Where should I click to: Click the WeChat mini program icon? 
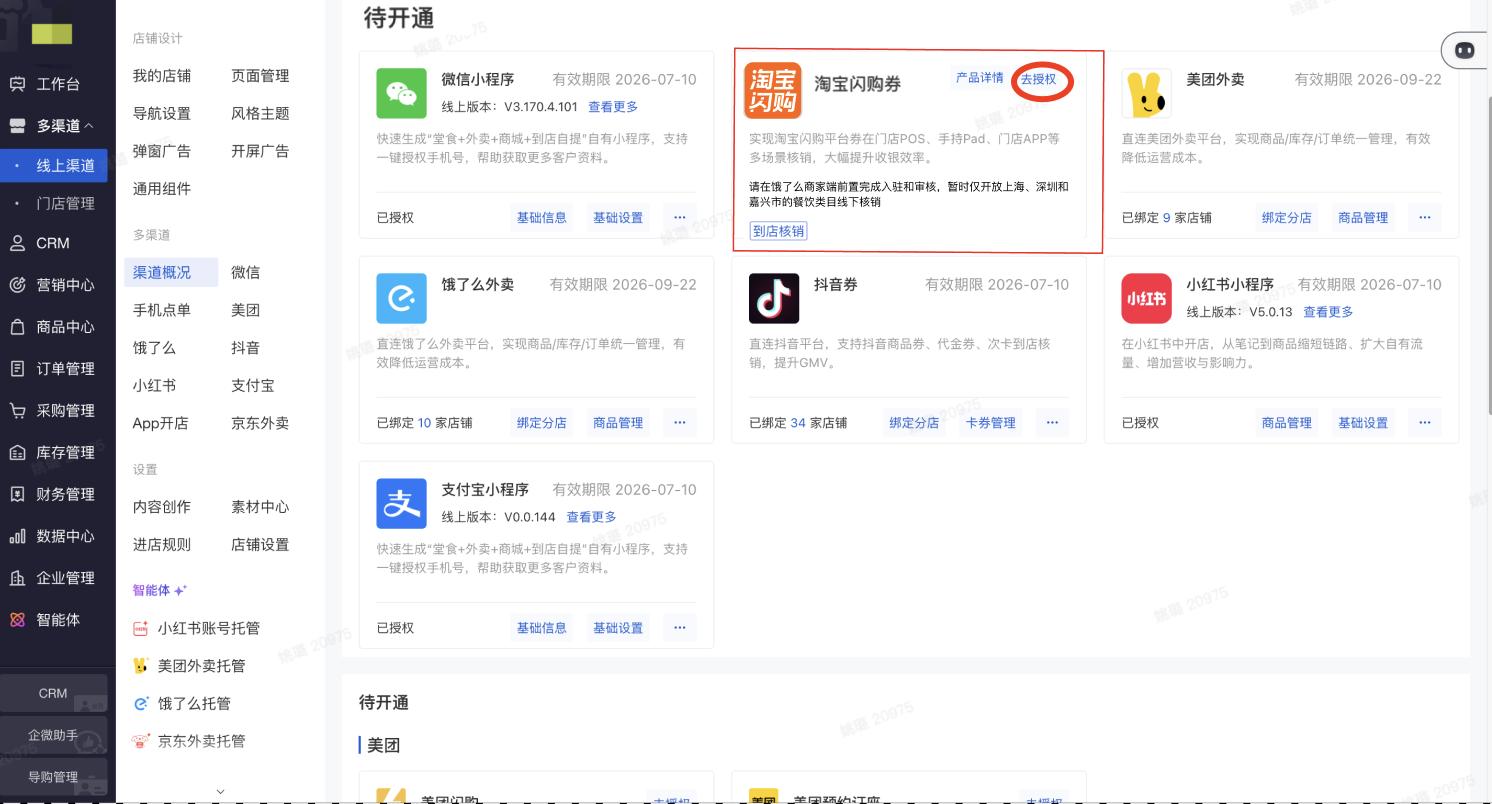pos(402,93)
